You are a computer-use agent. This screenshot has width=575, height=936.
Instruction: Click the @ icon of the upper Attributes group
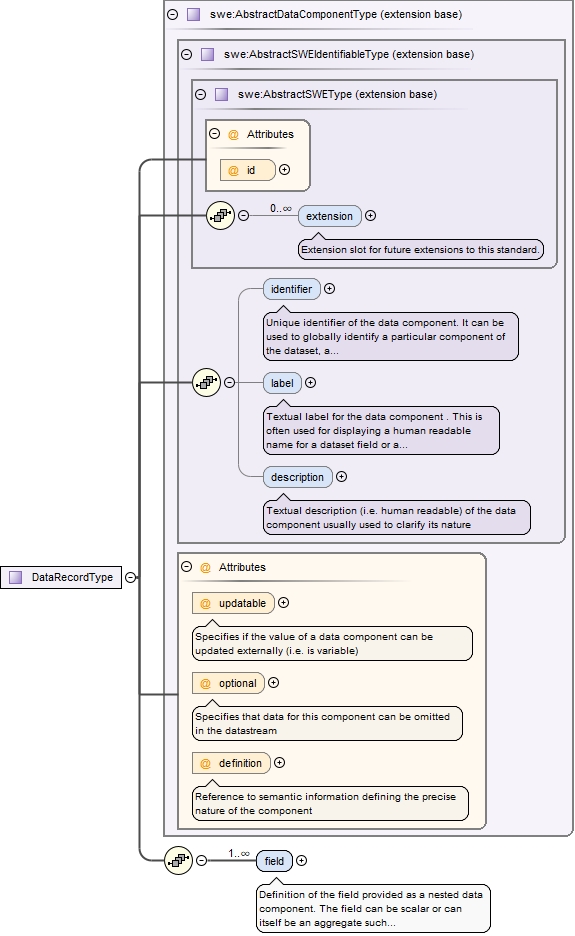[x=233, y=134]
